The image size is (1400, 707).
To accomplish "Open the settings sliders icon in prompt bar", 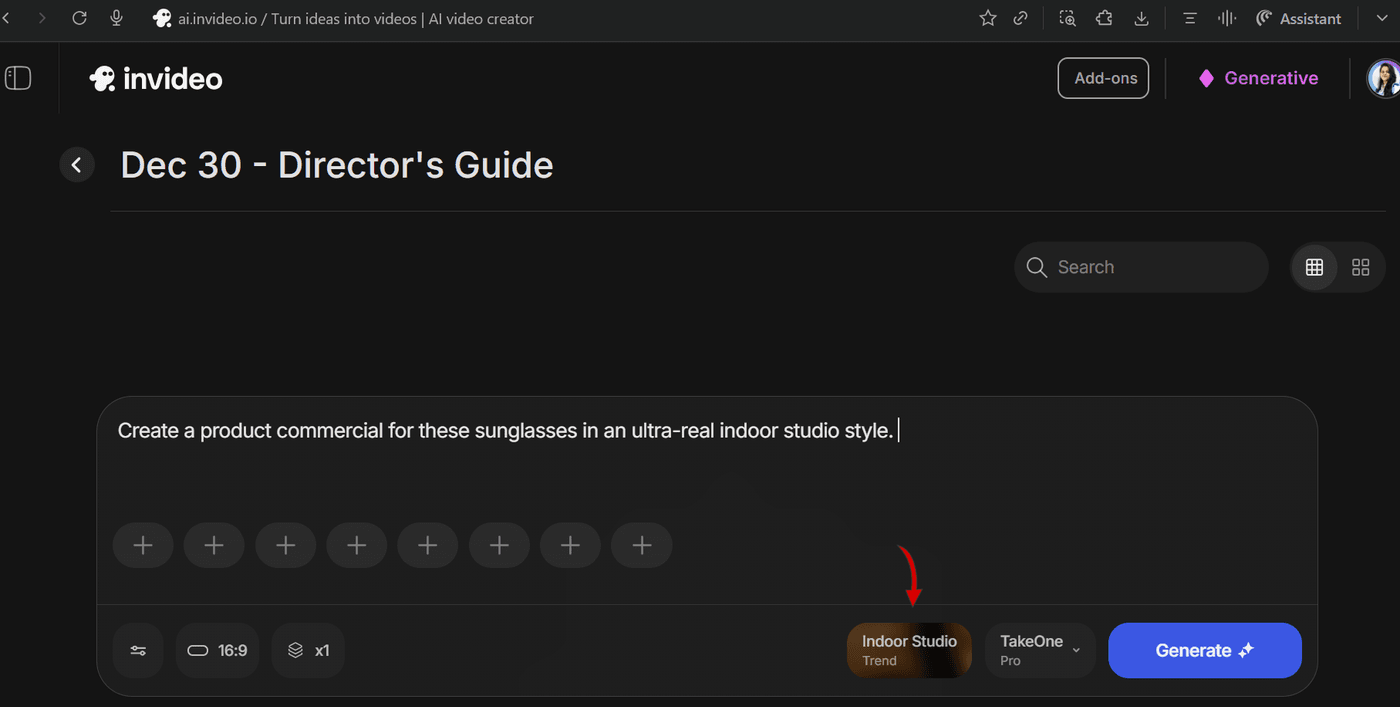I will 138,651.
